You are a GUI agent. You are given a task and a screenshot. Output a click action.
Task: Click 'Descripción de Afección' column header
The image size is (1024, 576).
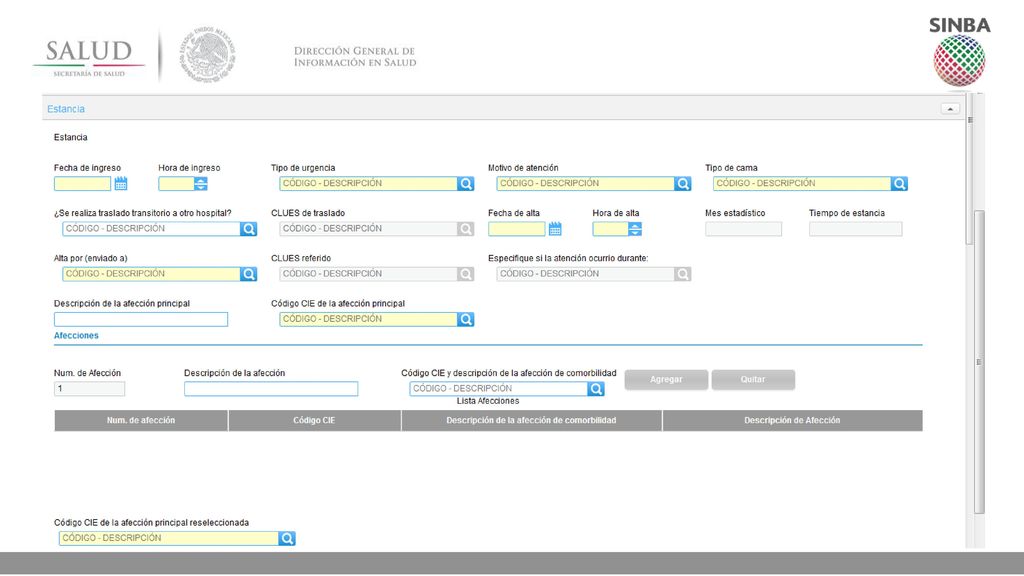792,421
